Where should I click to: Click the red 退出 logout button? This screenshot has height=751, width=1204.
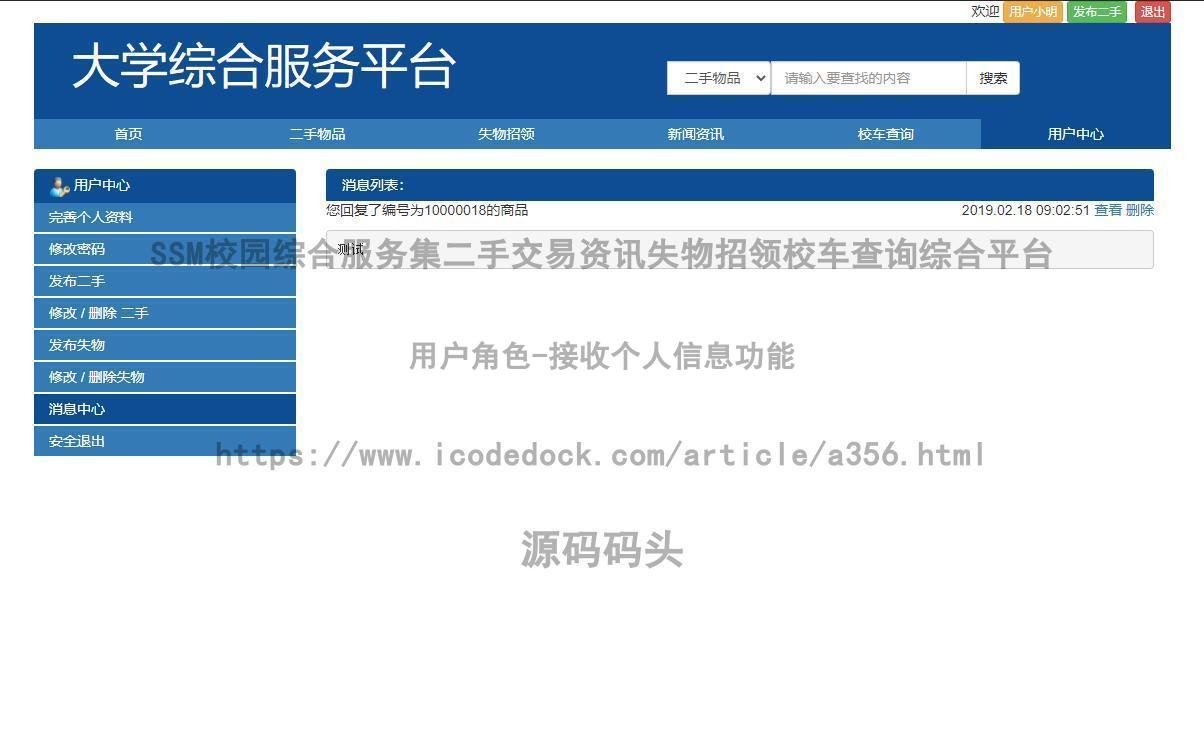click(1152, 12)
